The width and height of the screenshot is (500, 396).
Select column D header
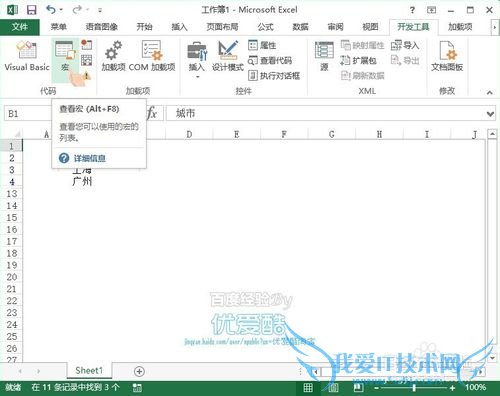[189, 134]
